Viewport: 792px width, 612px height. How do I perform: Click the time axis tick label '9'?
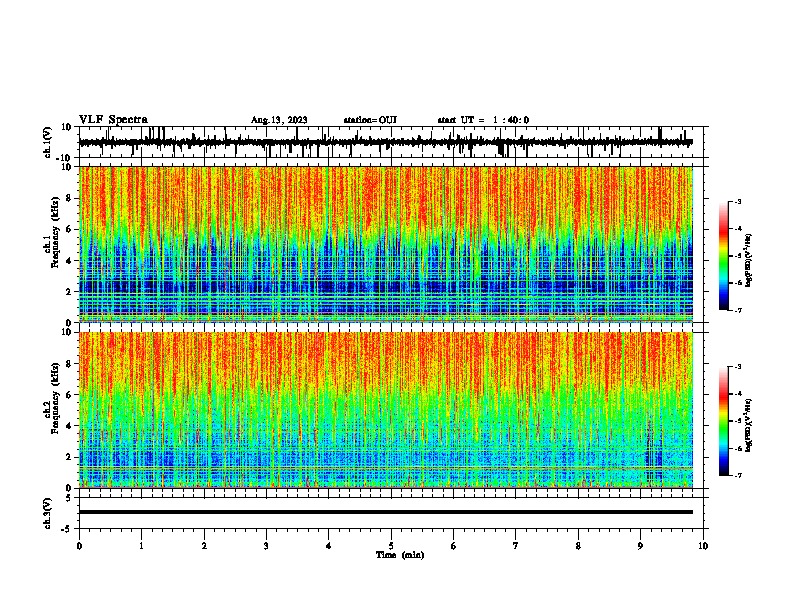640,546
